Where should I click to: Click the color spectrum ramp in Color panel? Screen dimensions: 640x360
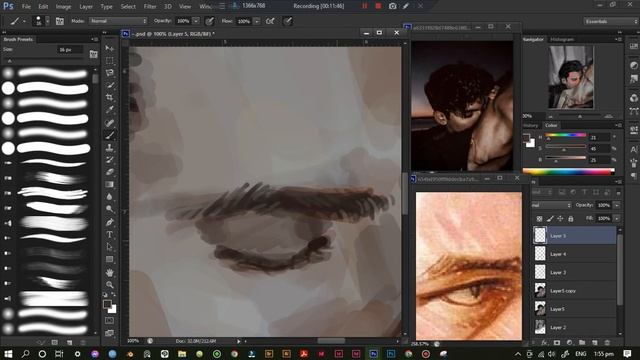click(569, 171)
